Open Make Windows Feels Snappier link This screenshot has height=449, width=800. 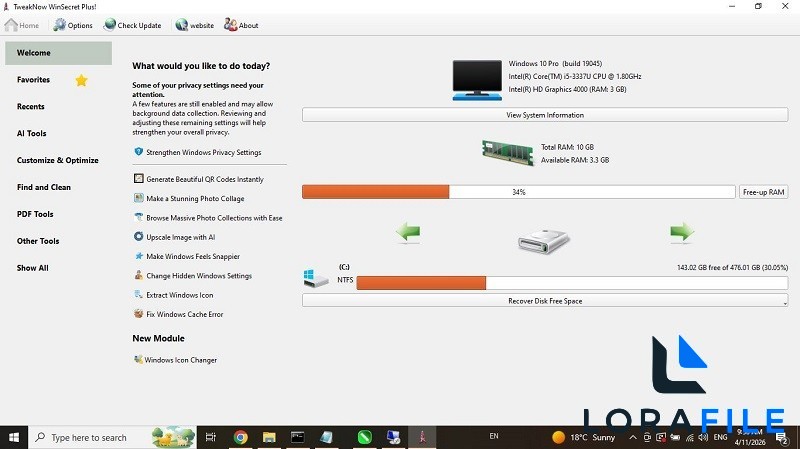[193, 257]
